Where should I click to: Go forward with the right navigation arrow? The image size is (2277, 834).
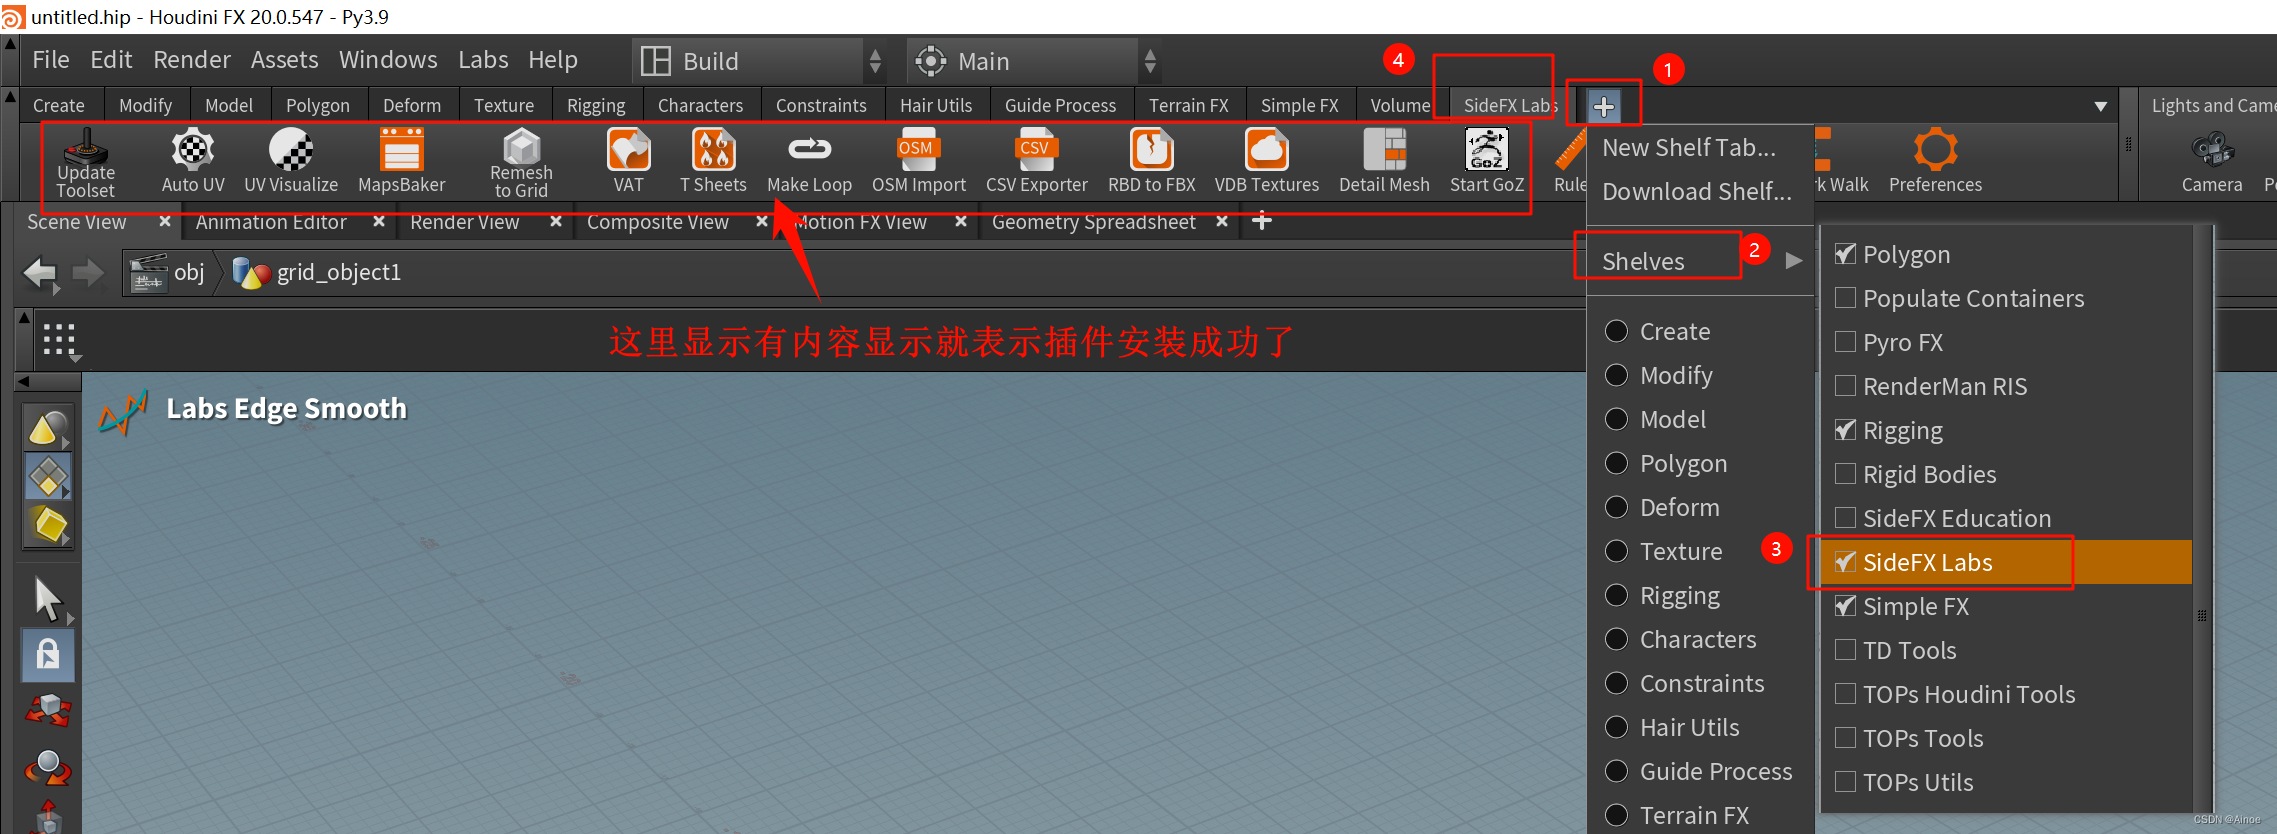[88, 273]
